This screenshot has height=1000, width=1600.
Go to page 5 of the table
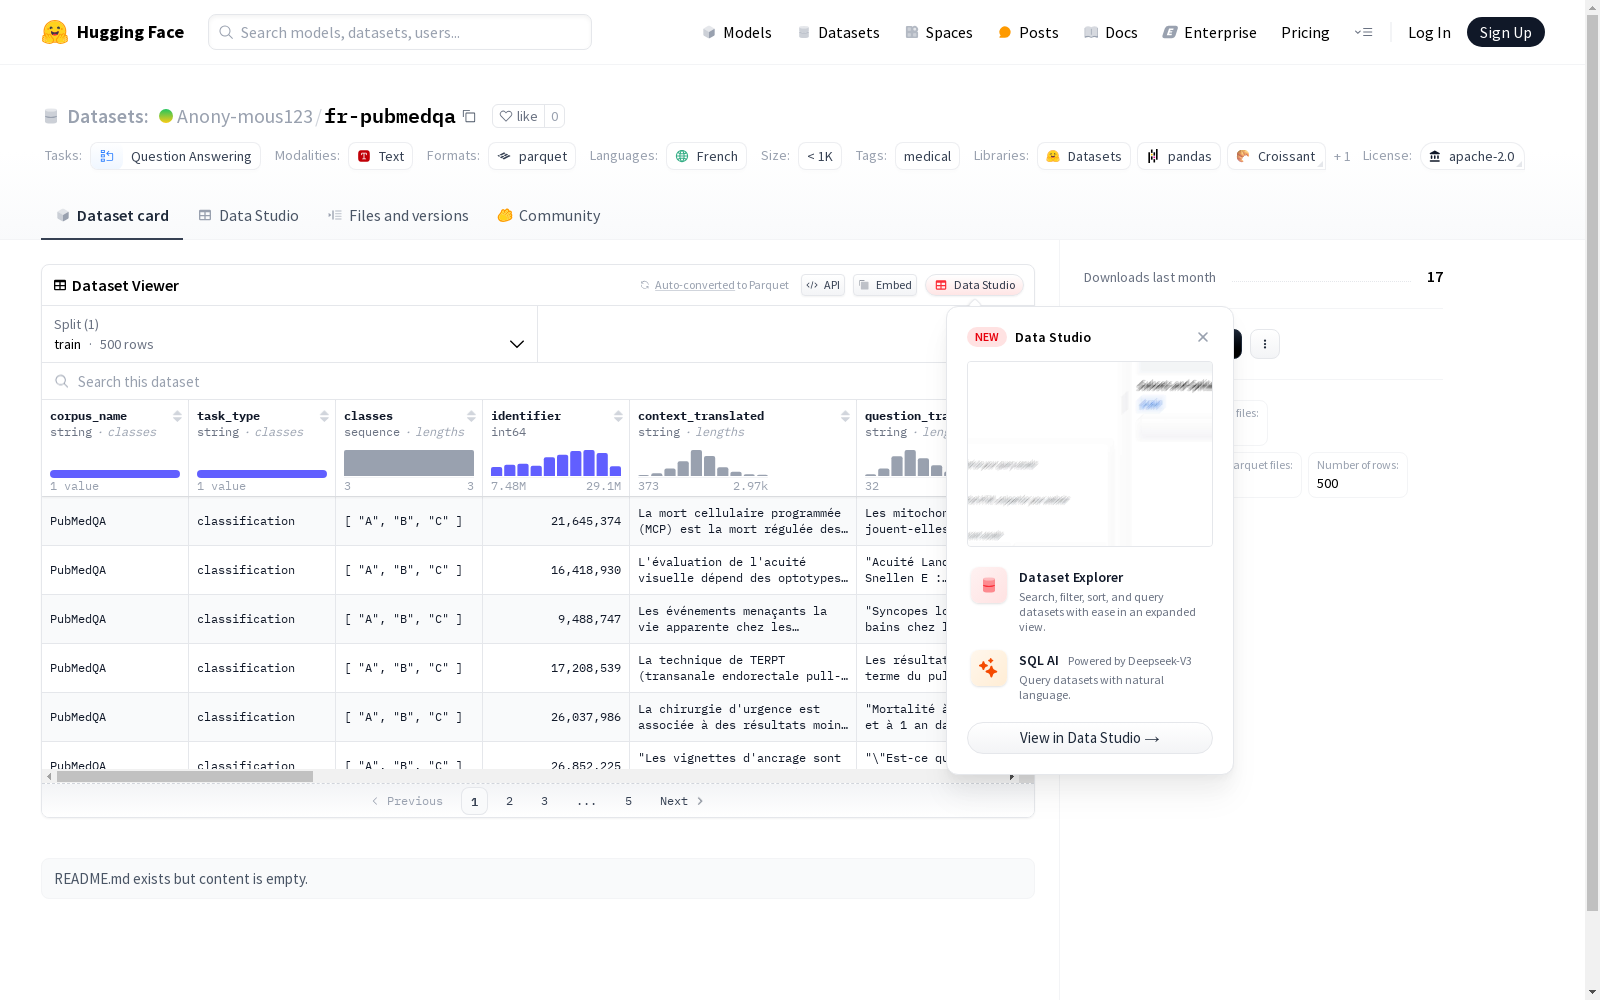pyautogui.click(x=629, y=801)
